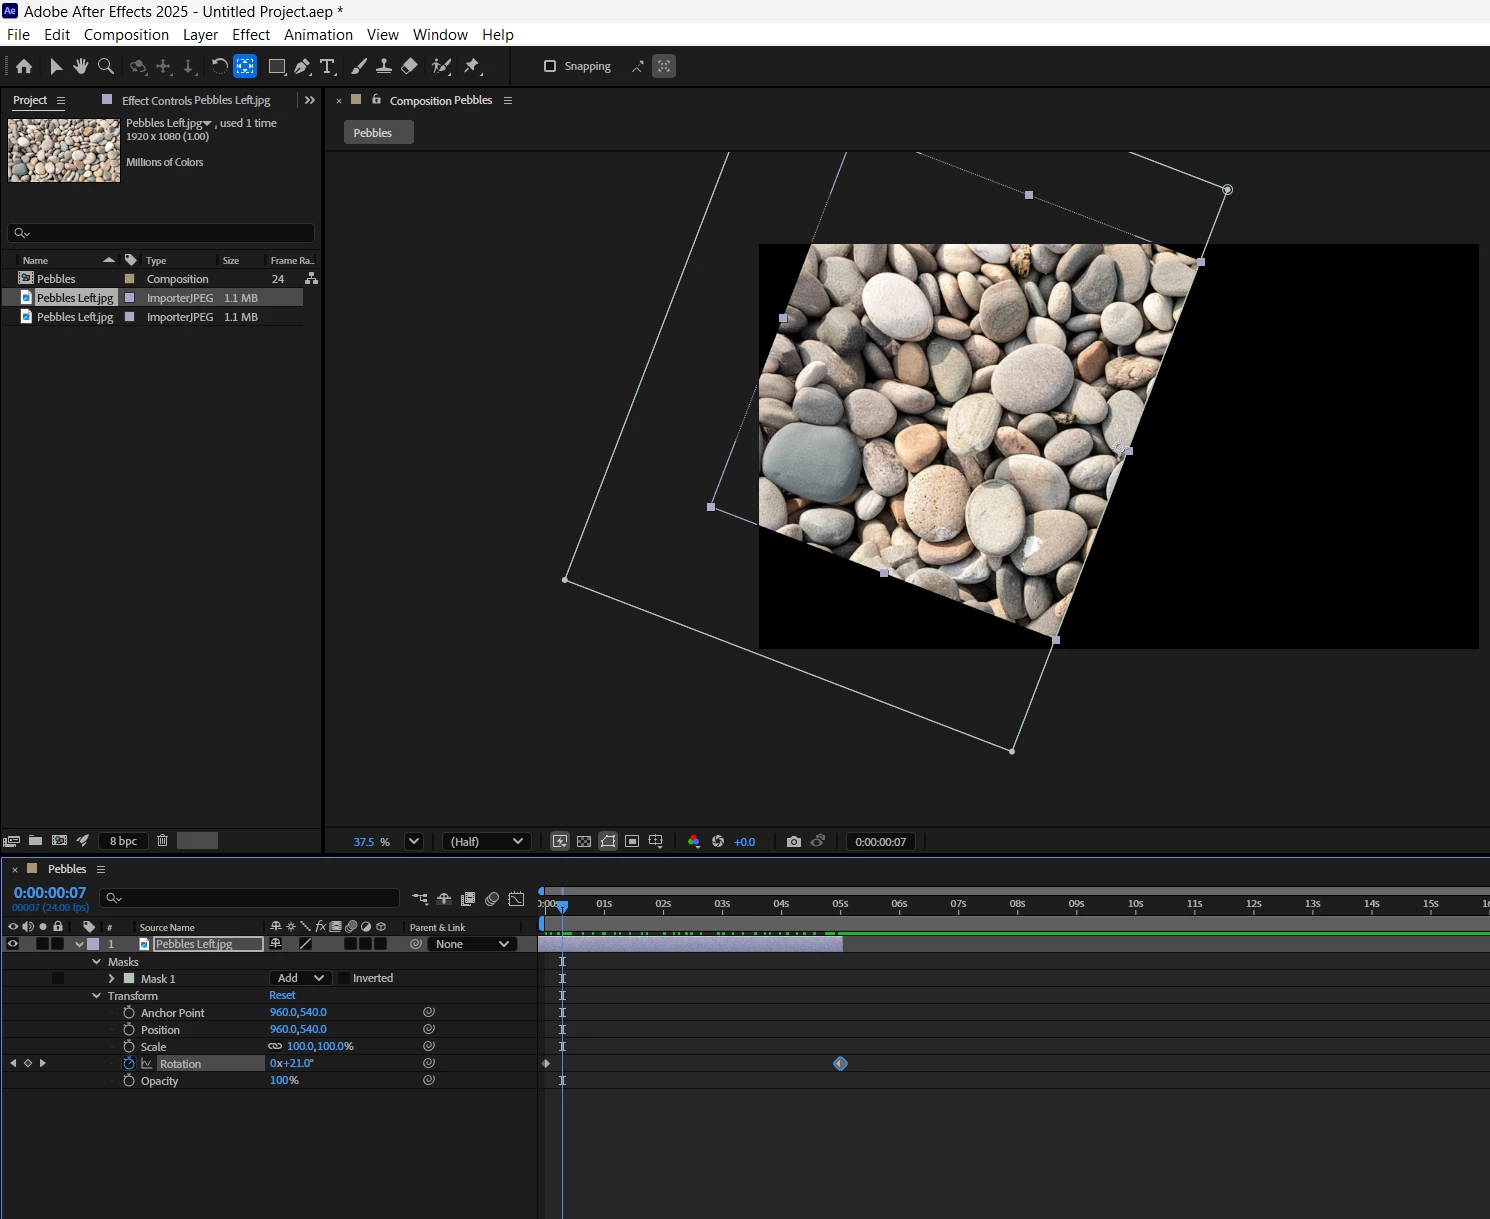Select the Pen tool
1490x1219 pixels.
(x=302, y=67)
